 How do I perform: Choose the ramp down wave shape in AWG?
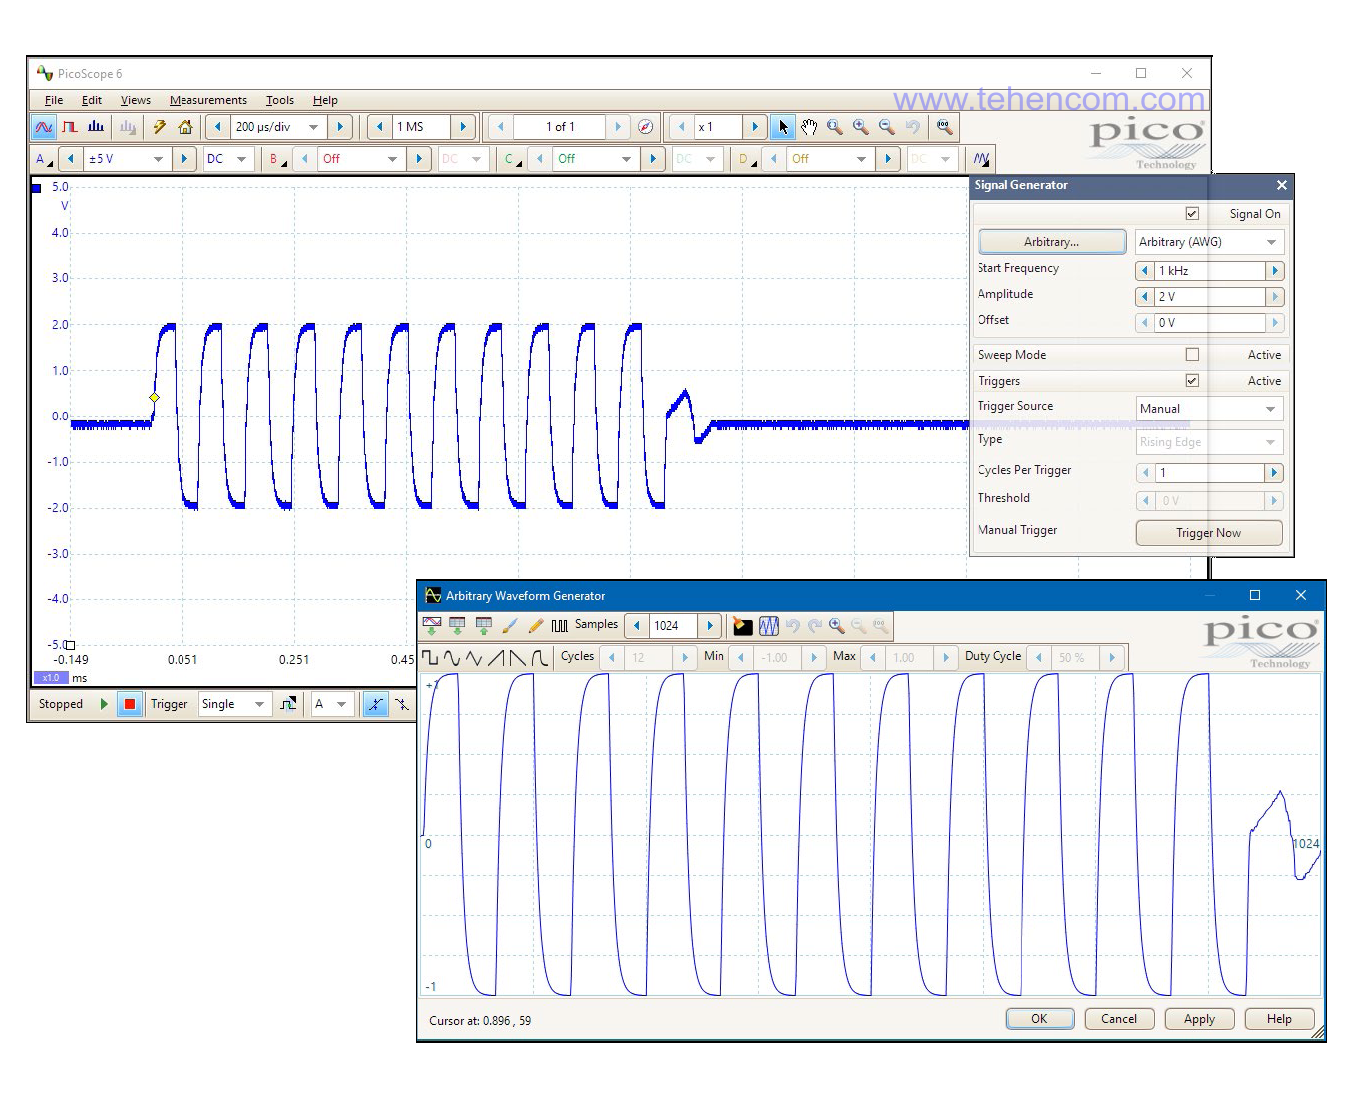click(517, 657)
